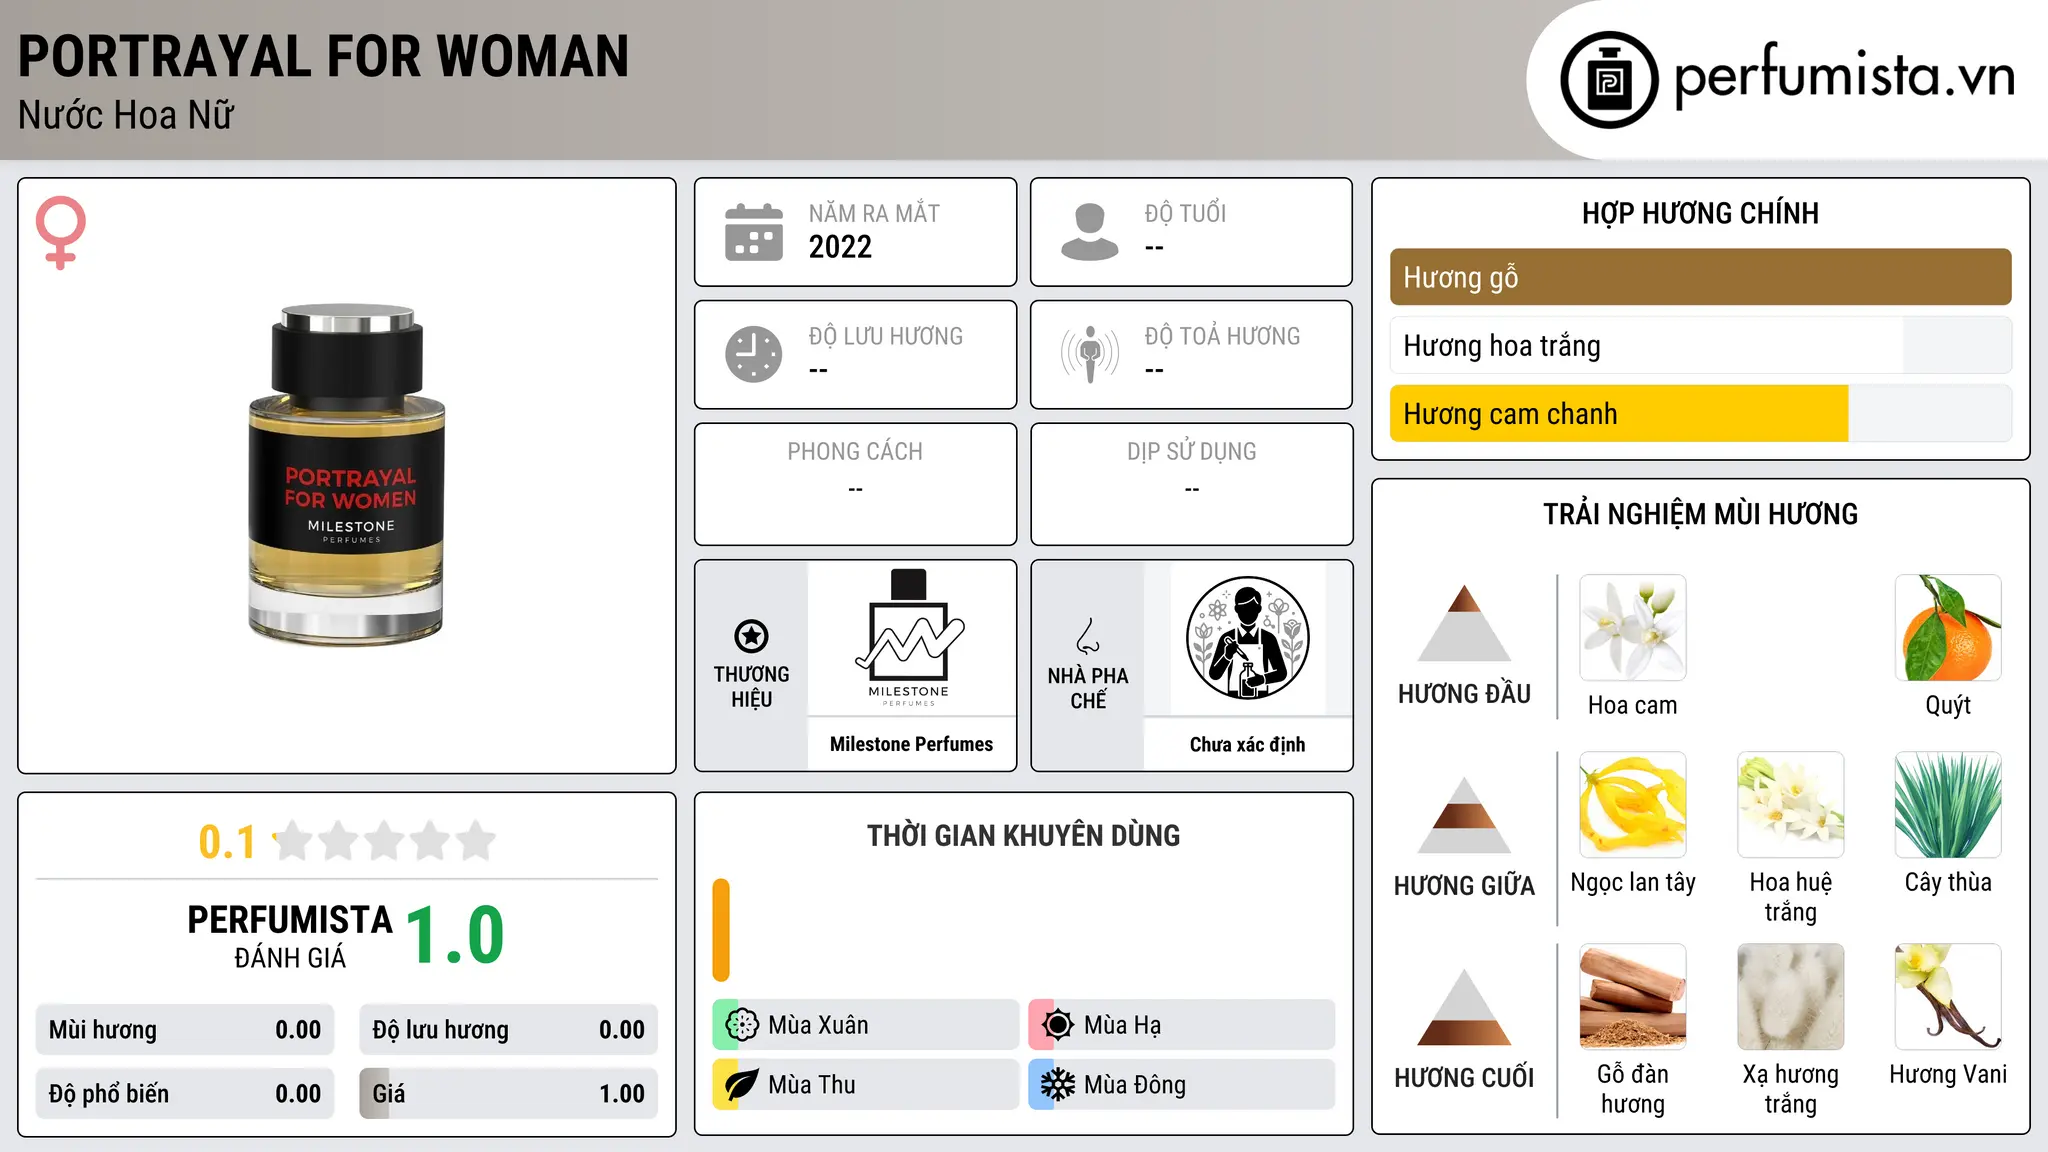Click the person icon beside Độ Tuổi
The height and width of the screenshot is (1152, 2048).
point(1090,232)
